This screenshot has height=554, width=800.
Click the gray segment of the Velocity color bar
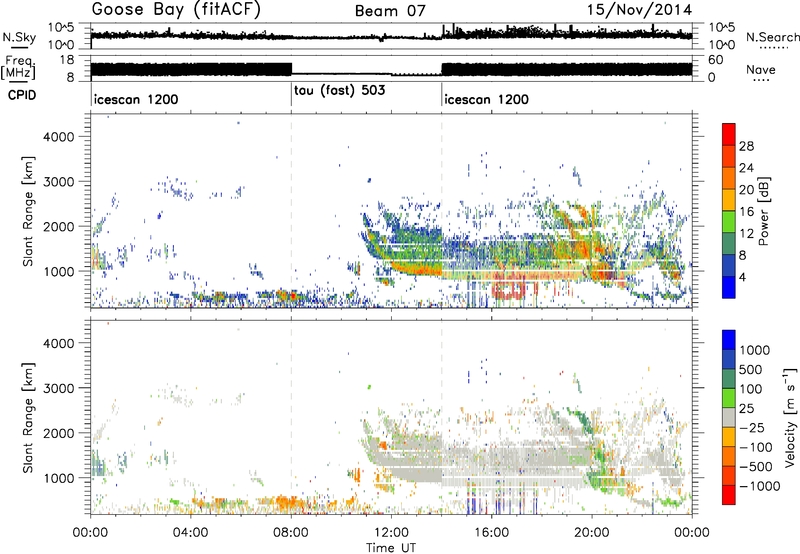coord(729,418)
